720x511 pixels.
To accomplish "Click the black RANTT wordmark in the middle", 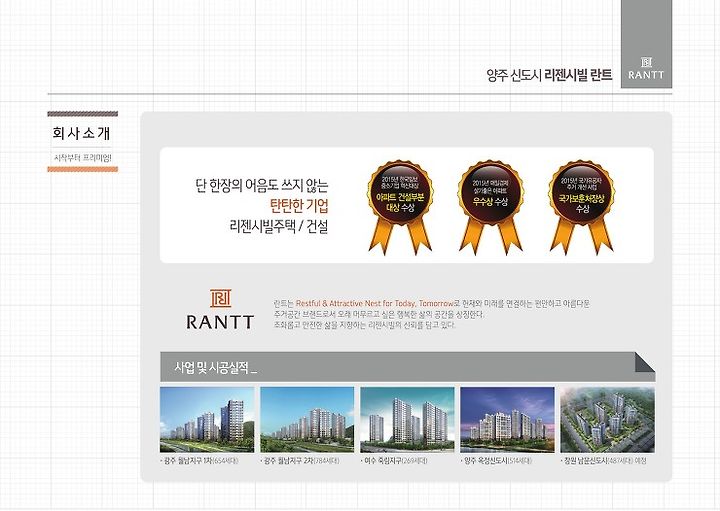I will pos(220,322).
